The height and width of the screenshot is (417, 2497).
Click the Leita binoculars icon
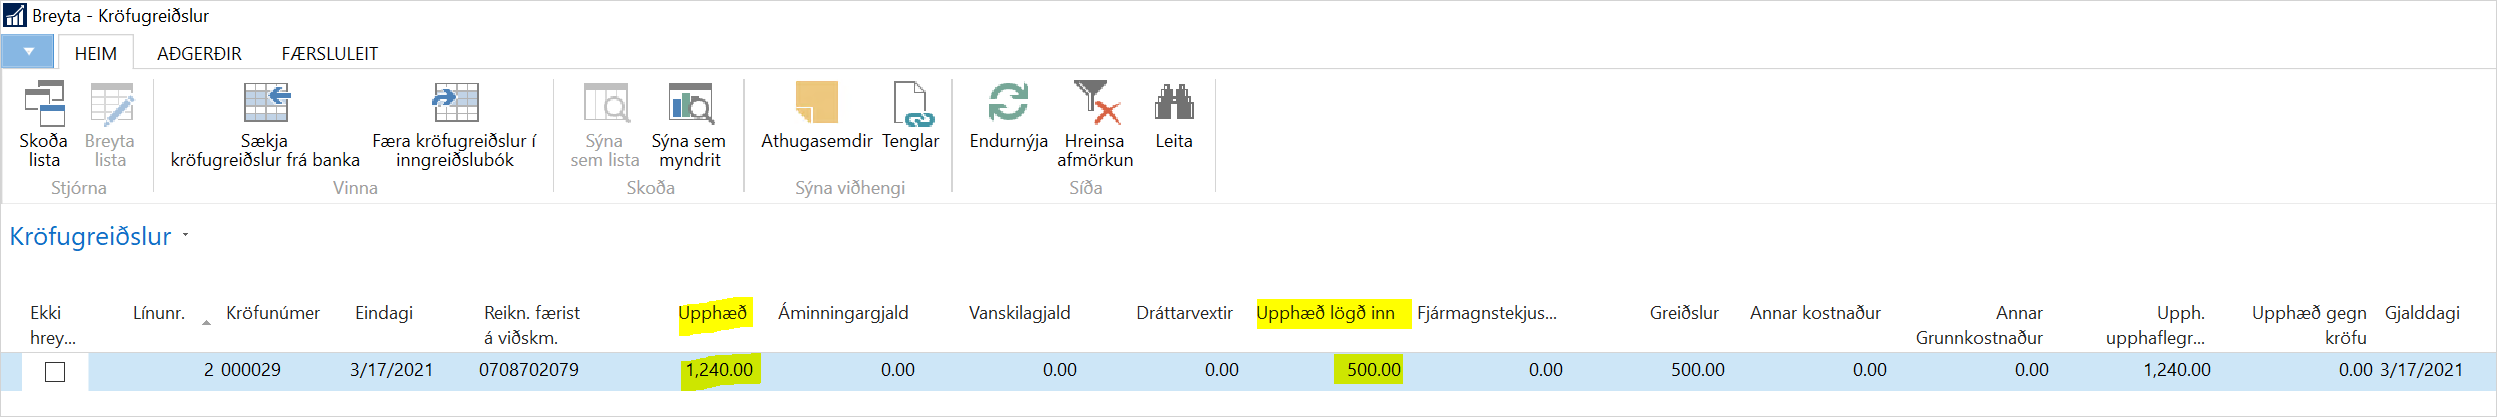coord(1174,104)
